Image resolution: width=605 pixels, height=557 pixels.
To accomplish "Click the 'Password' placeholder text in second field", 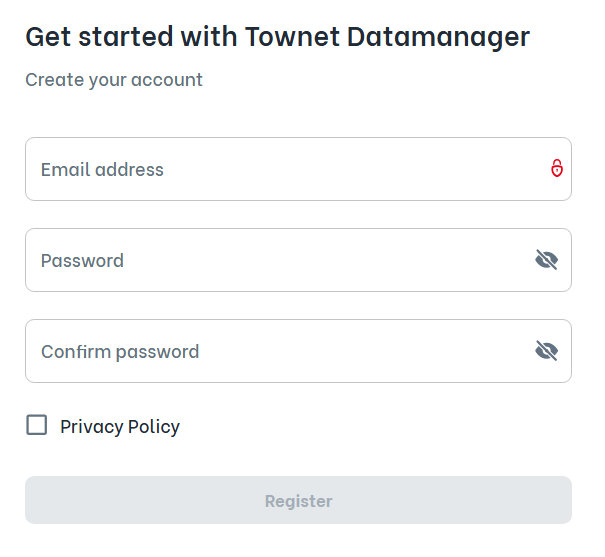I will click(82, 261).
